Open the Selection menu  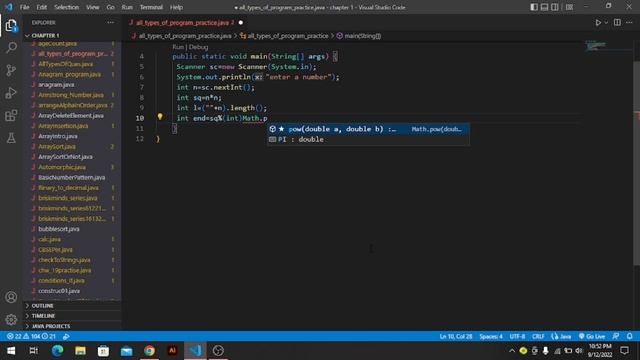tap(67, 7)
